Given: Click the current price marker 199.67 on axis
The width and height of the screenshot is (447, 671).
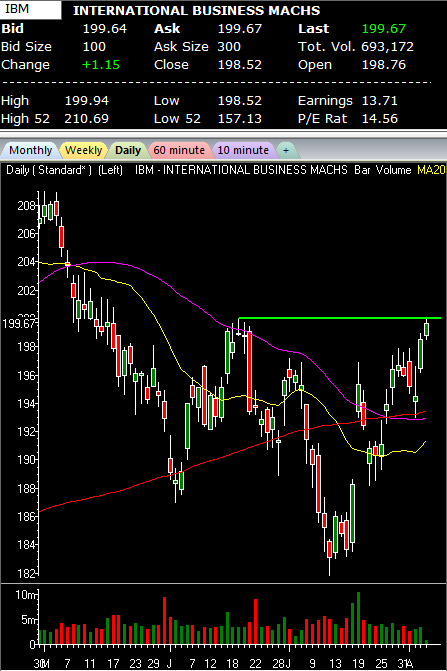Looking at the screenshot, I should point(18,324).
